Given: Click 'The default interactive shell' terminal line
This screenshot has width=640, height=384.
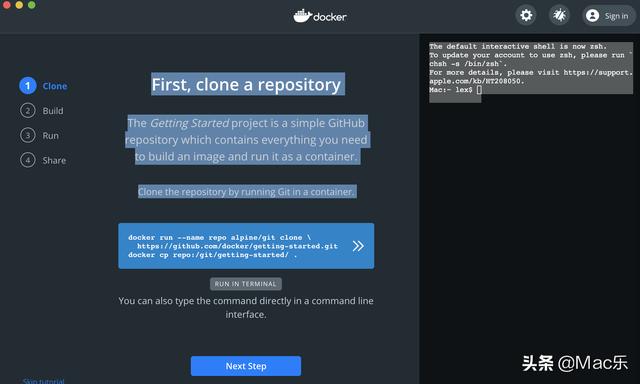Looking at the screenshot, I should coord(518,47).
